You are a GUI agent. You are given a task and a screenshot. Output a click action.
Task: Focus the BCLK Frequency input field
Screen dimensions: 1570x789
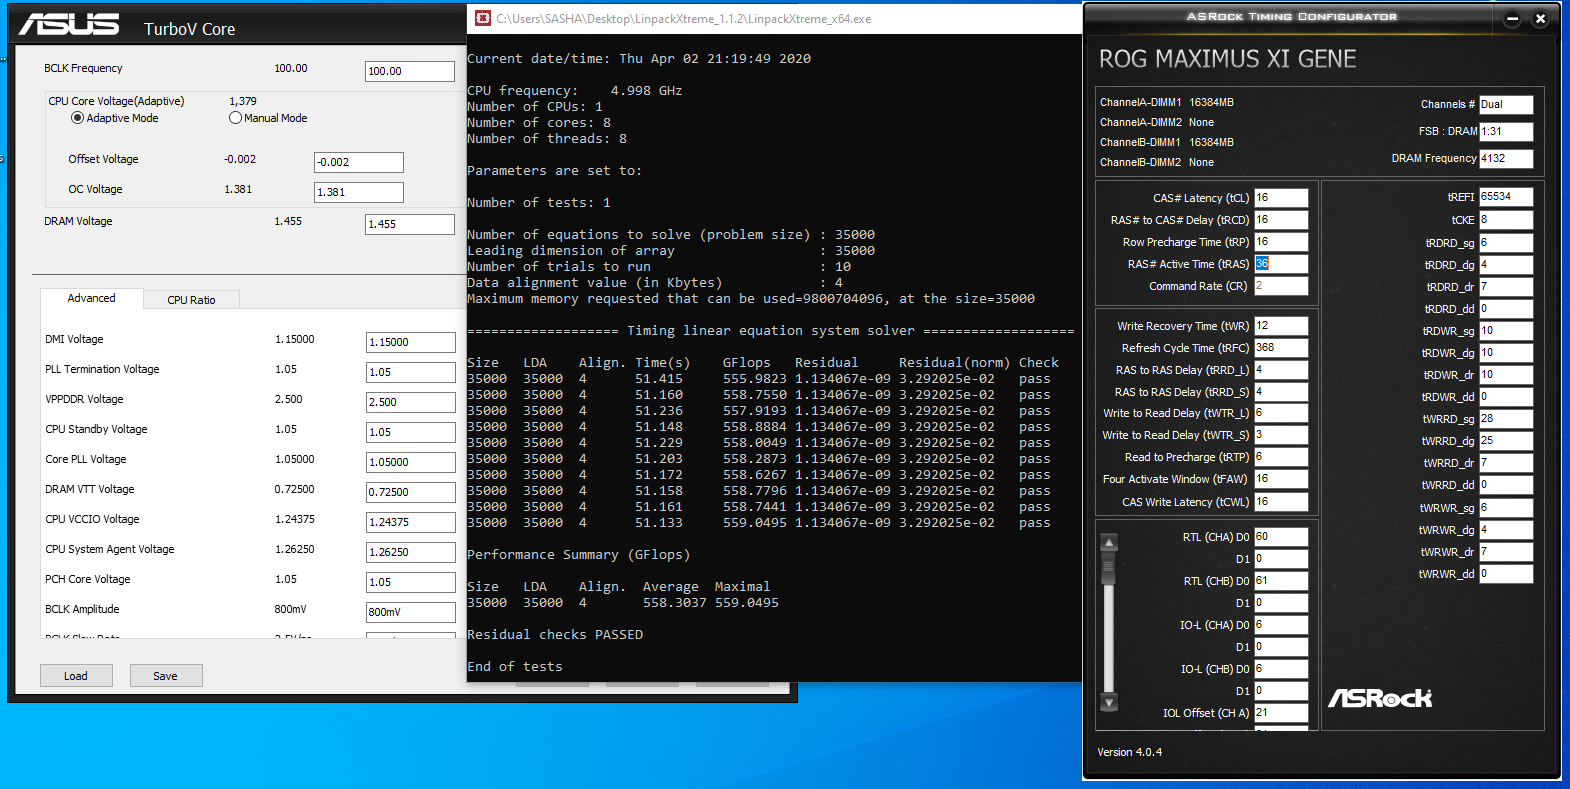pos(410,71)
